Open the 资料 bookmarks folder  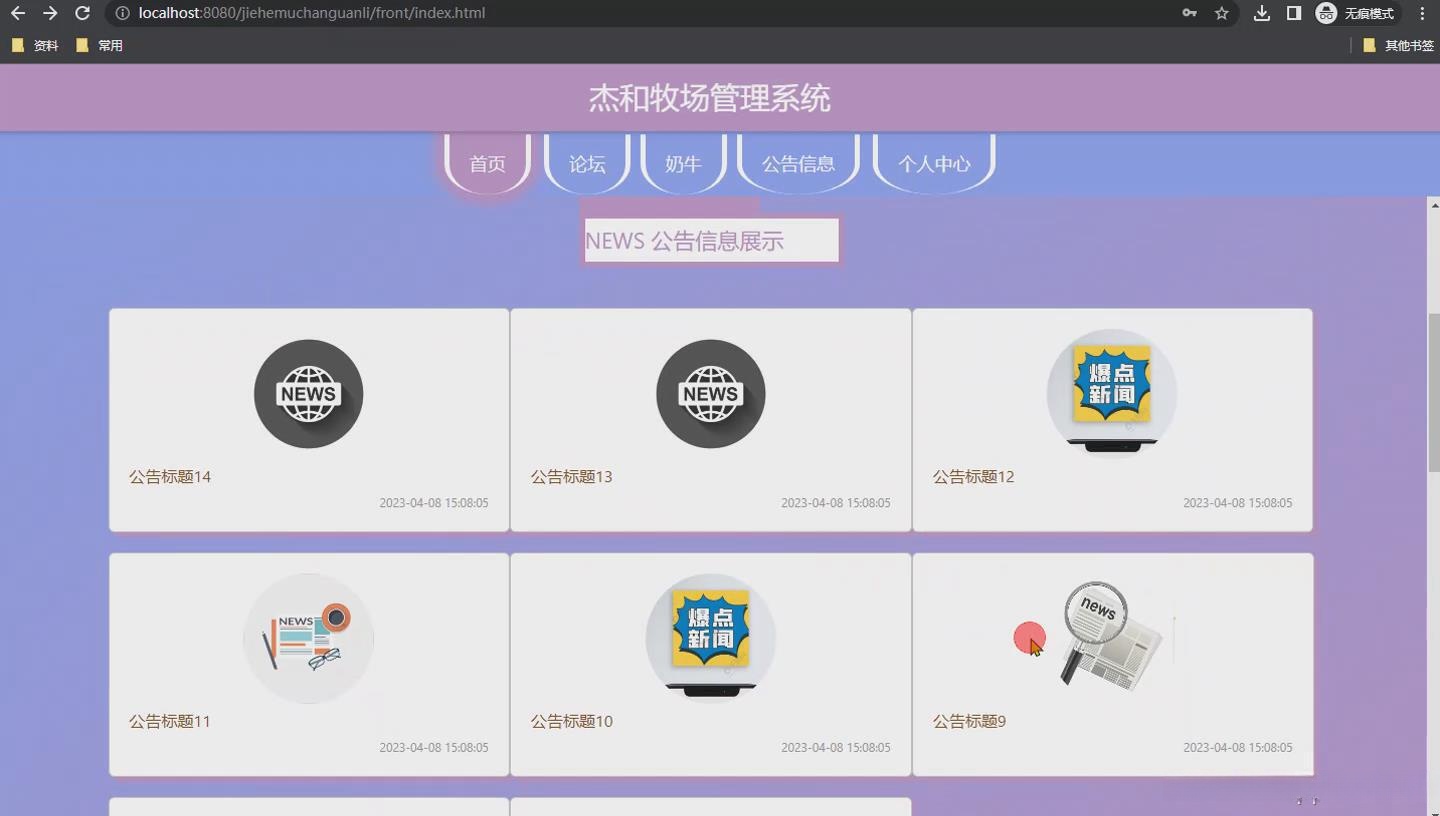pos(35,45)
